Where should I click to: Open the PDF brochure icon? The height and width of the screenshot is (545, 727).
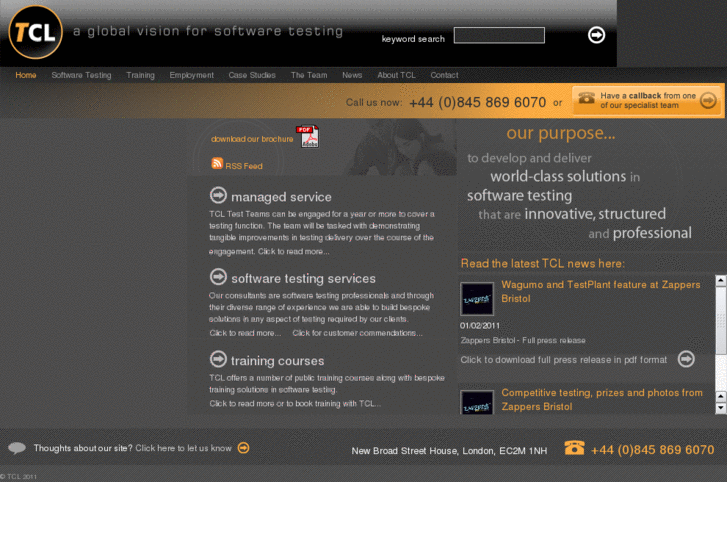[308, 136]
